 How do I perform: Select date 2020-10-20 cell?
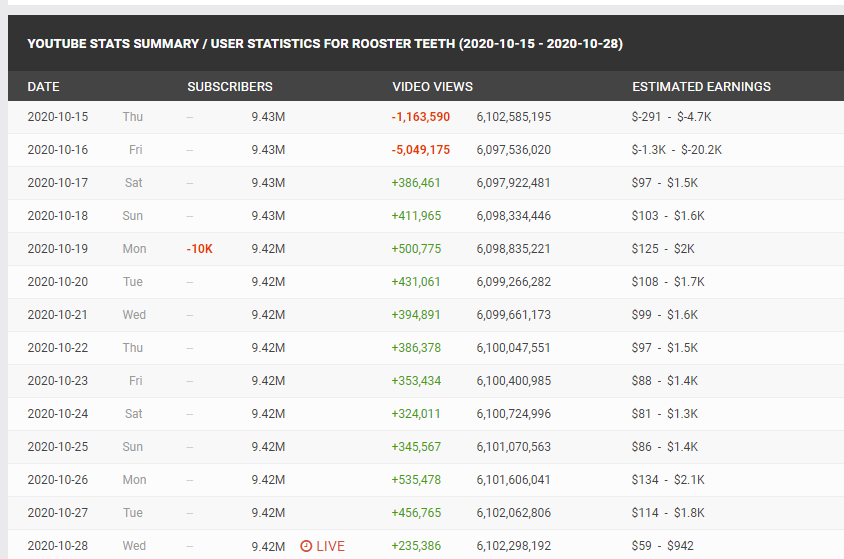[x=58, y=282]
